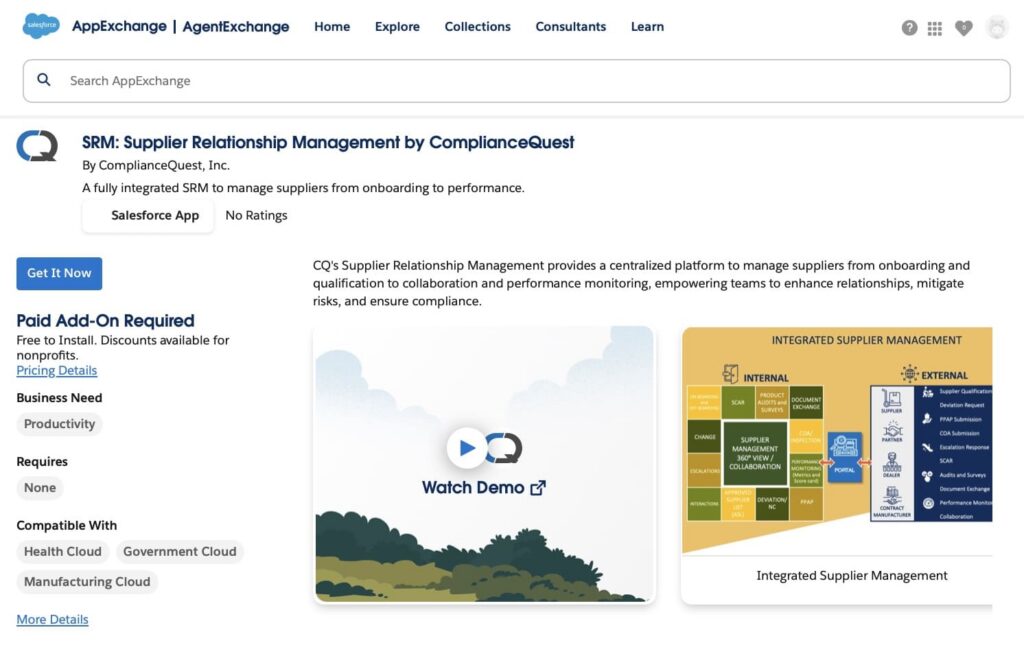Open the Consultants menu item
The width and height of the screenshot is (1024, 645).
tap(570, 27)
